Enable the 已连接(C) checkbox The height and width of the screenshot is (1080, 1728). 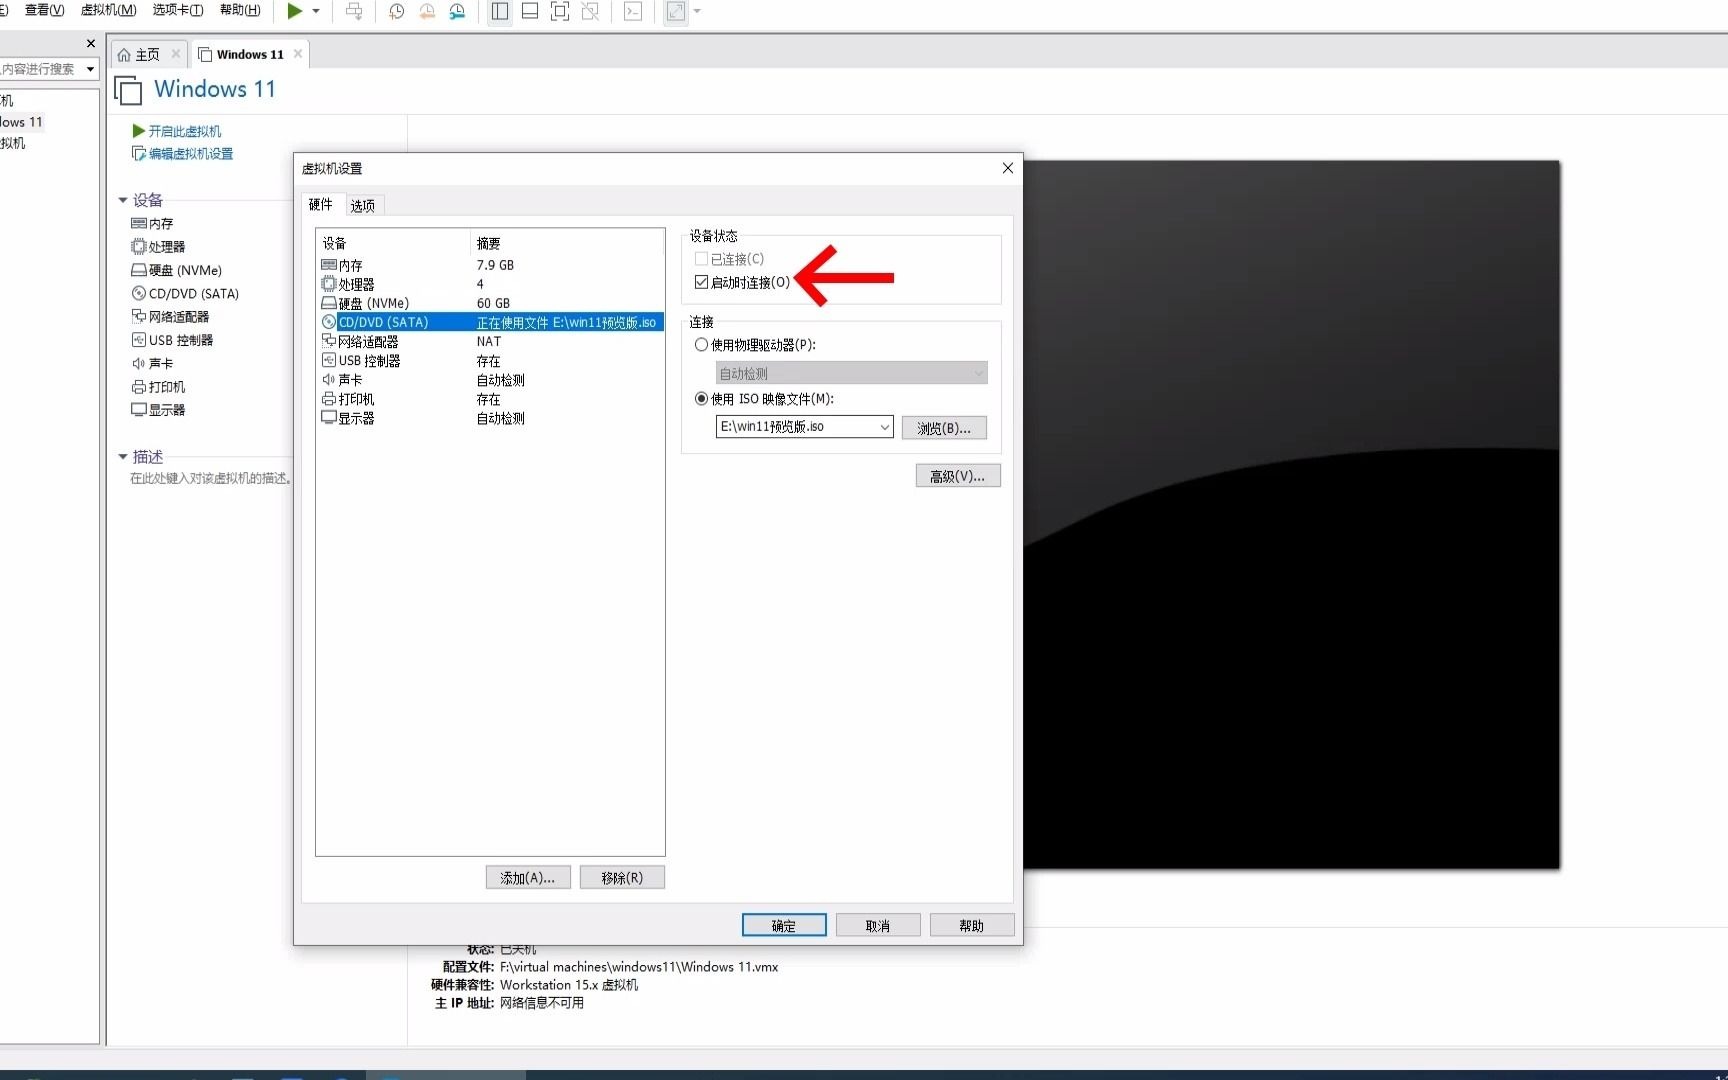701,258
